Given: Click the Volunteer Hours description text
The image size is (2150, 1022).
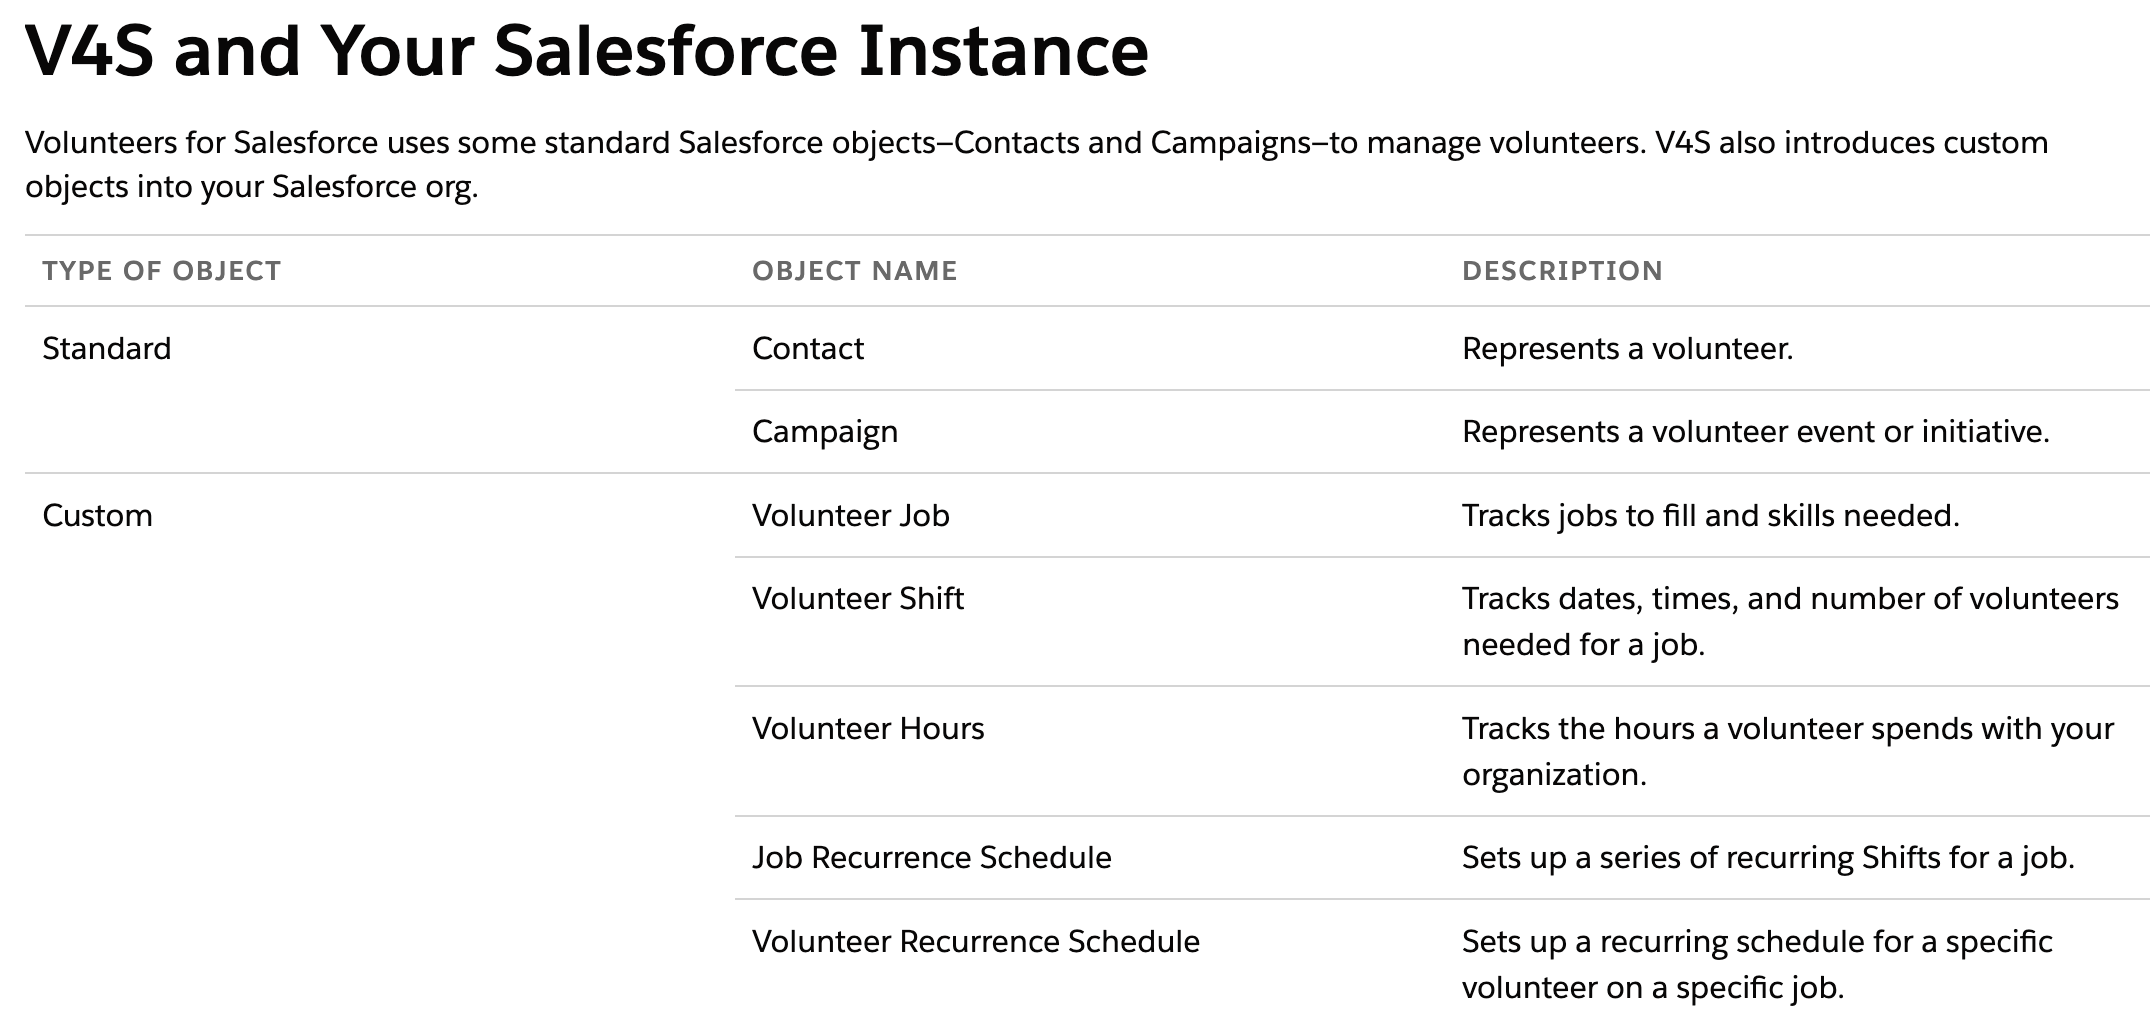Looking at the screenshot, I should (1787, 751).
